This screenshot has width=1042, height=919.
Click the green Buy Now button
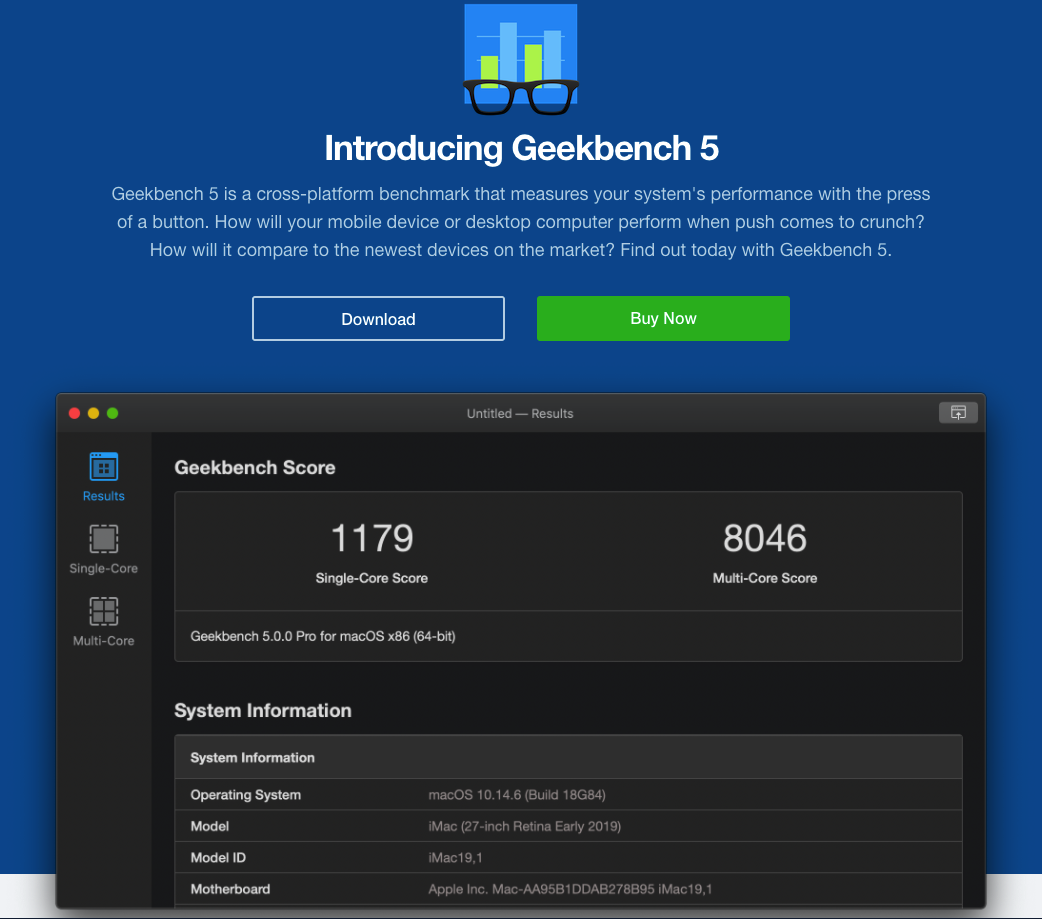click(663, 318)
